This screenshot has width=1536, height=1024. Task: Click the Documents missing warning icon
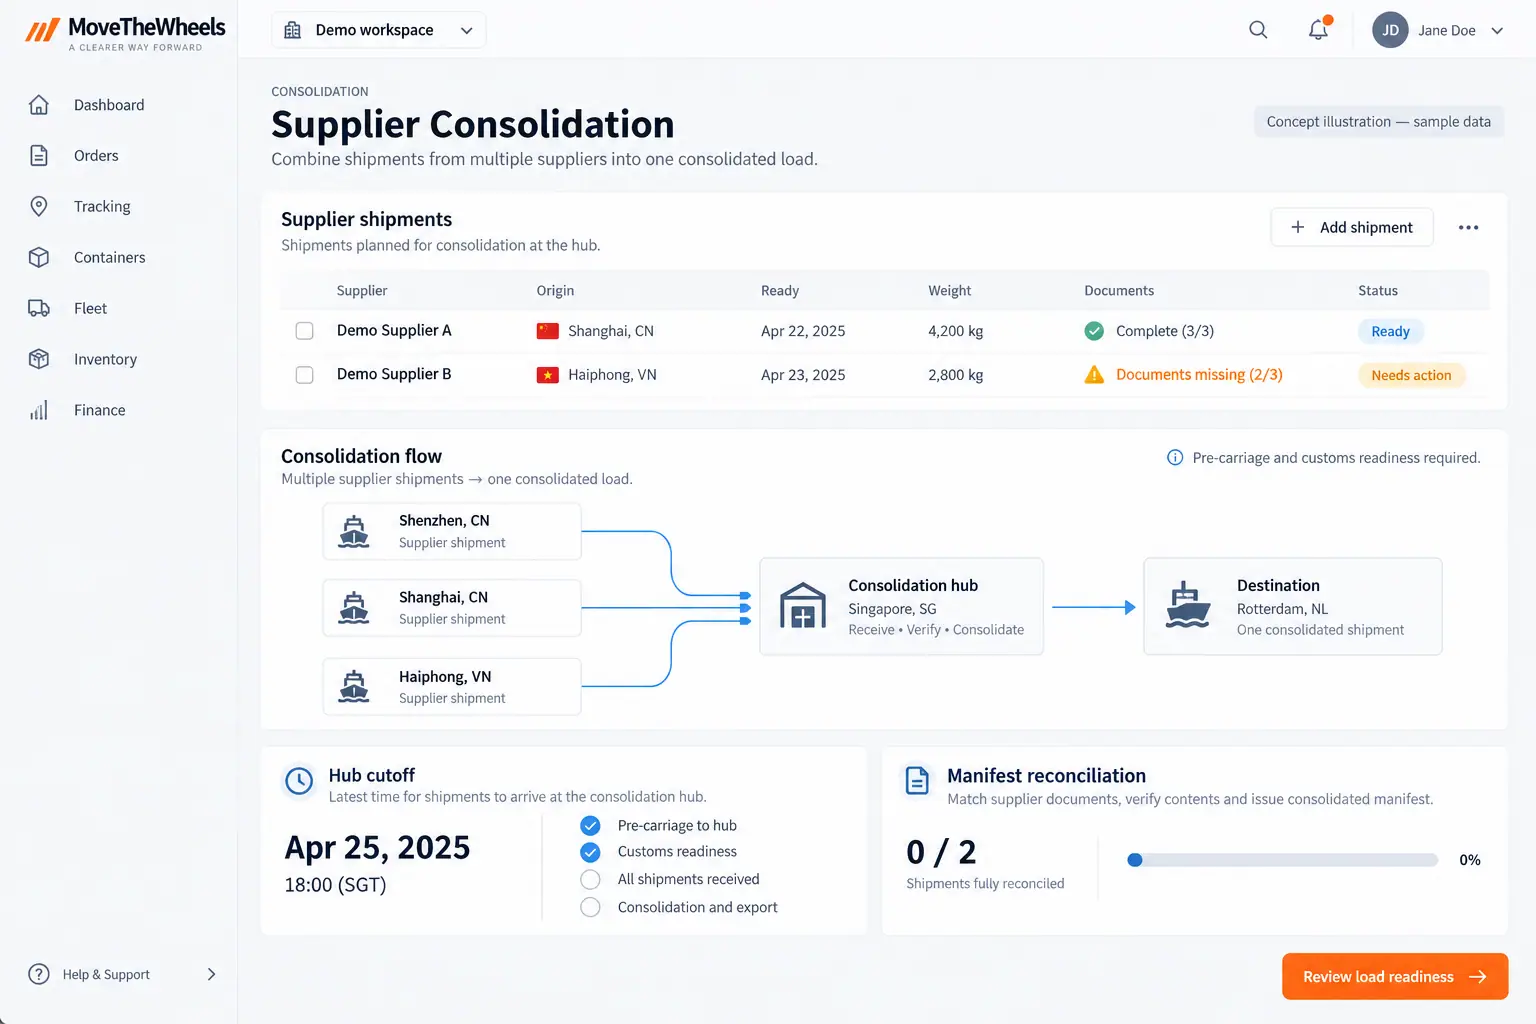[x=1095, y=375]
